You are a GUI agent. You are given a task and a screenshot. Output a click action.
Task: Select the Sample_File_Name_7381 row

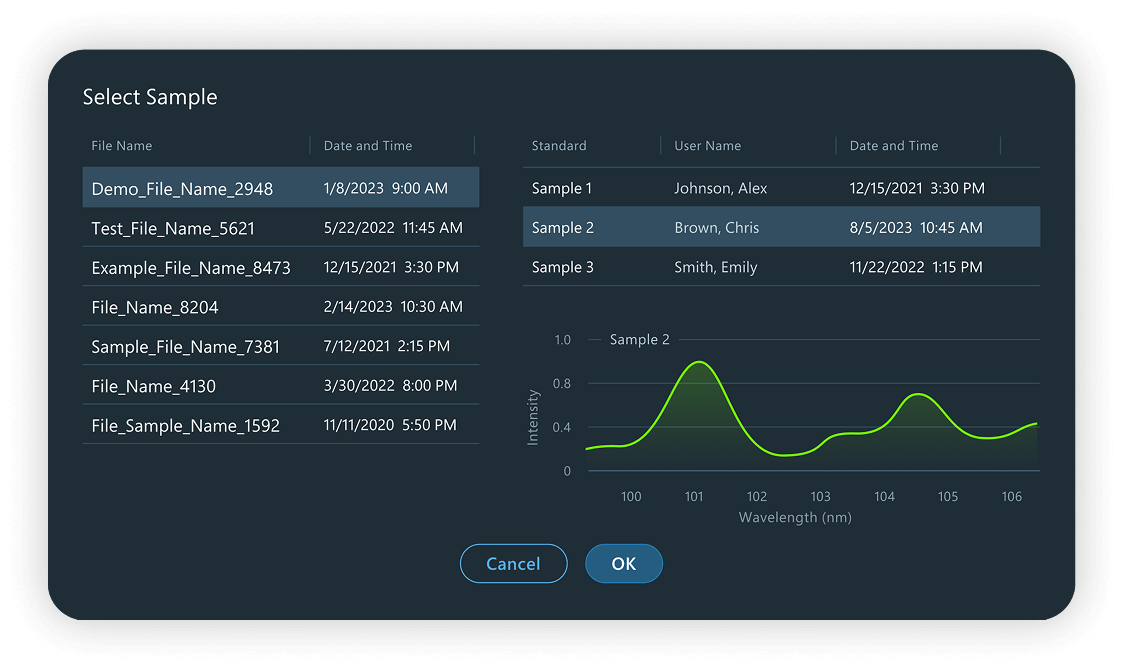tap(280, 347)
